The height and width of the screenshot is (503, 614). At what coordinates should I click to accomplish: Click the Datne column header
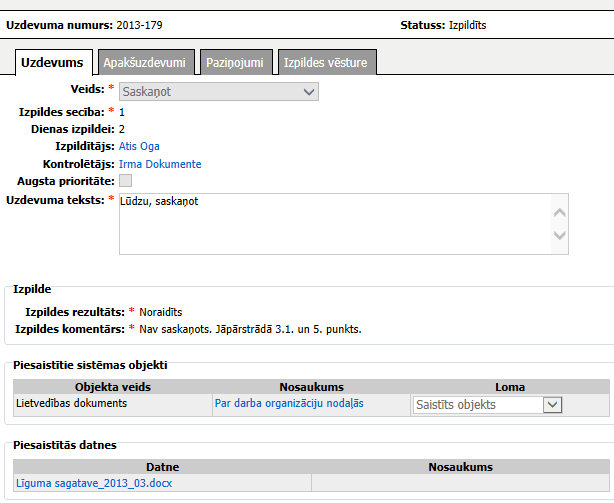tap(162, 467)
